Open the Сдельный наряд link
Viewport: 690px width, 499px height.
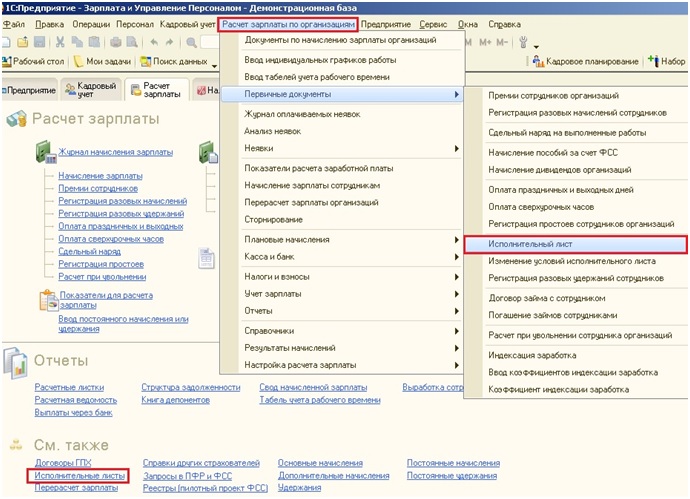click(89, 251)
